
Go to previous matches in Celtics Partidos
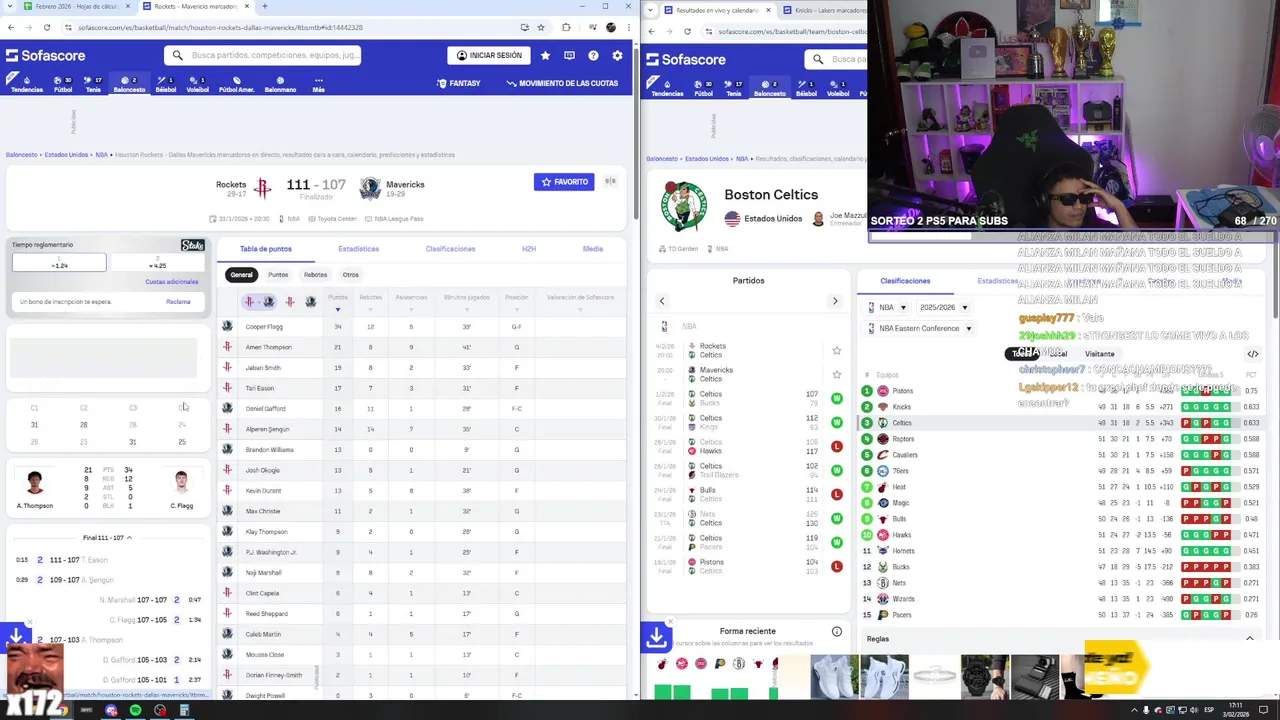pos(661,301)
